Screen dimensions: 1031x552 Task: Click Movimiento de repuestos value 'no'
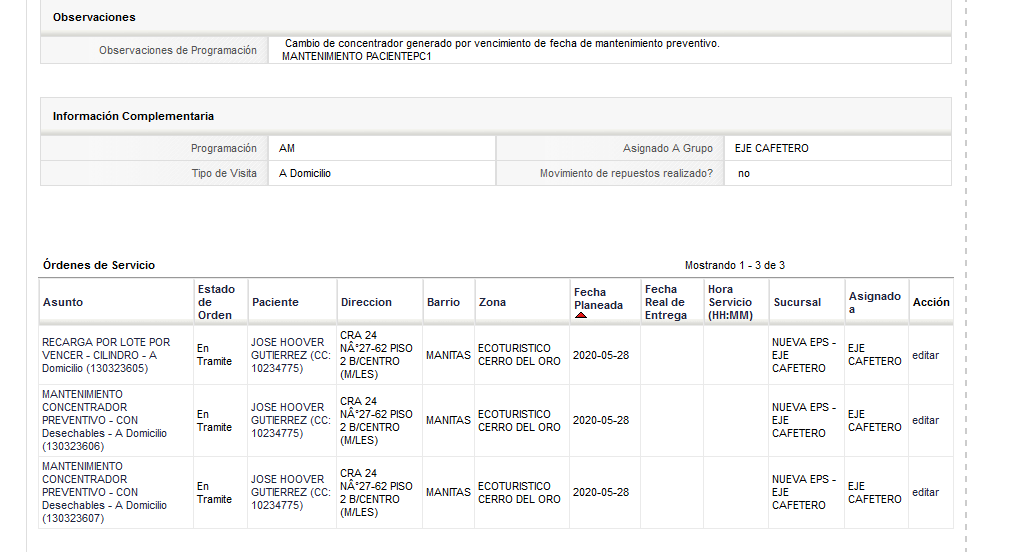pos(744,173)
